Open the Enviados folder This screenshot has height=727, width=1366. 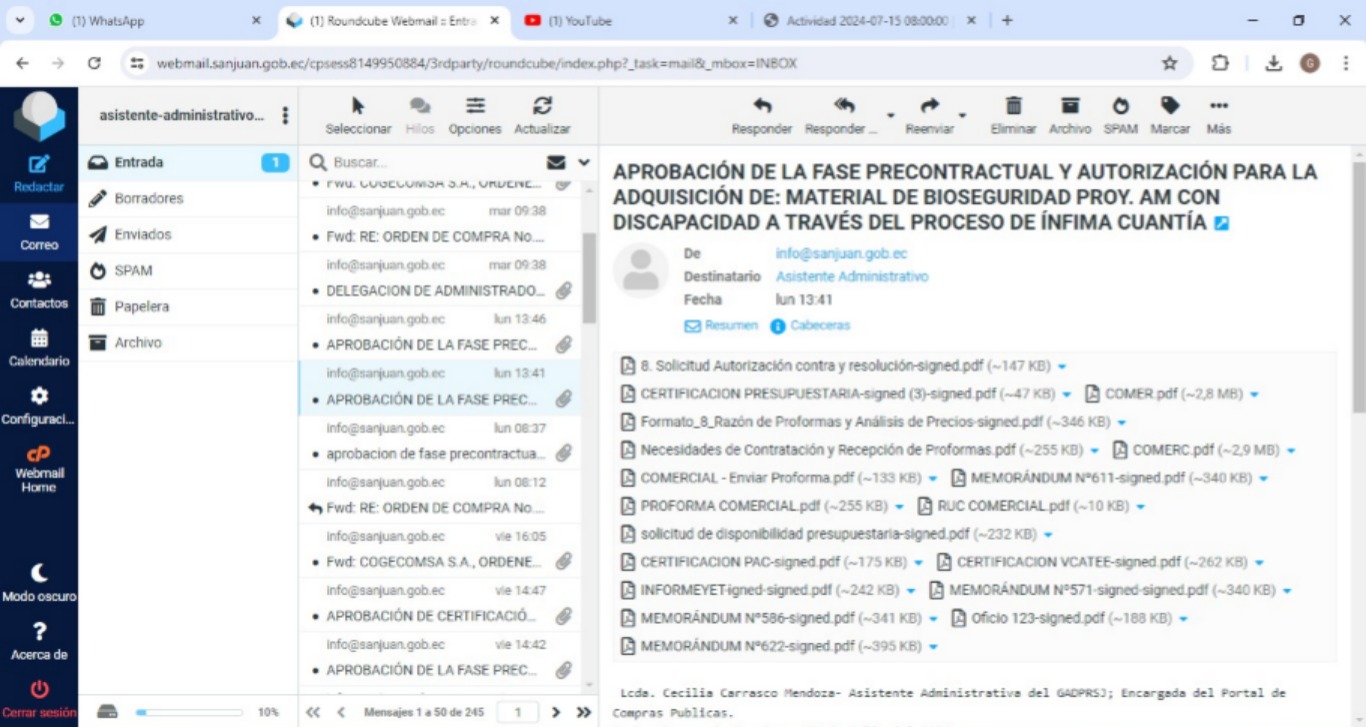(143, 234)
